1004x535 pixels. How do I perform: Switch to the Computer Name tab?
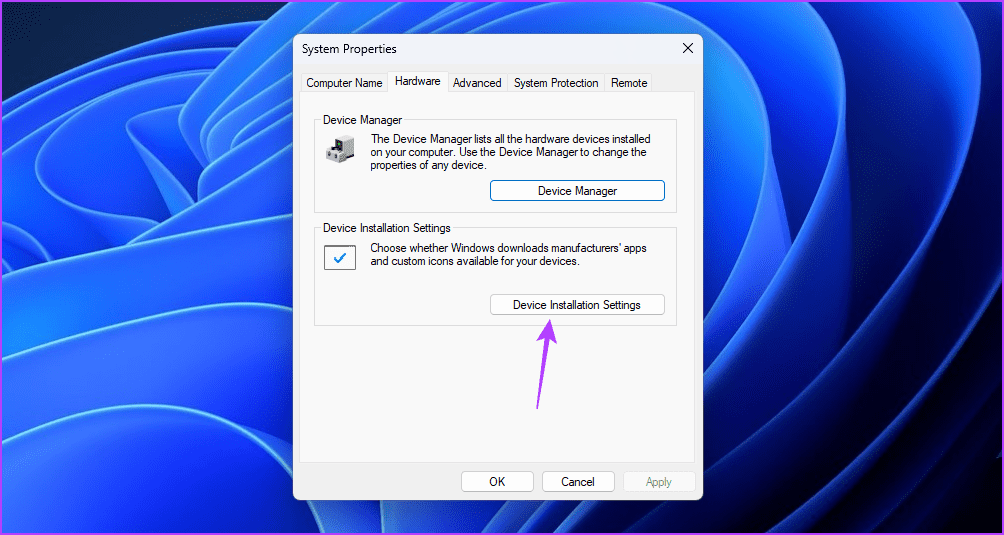[344, 83]
